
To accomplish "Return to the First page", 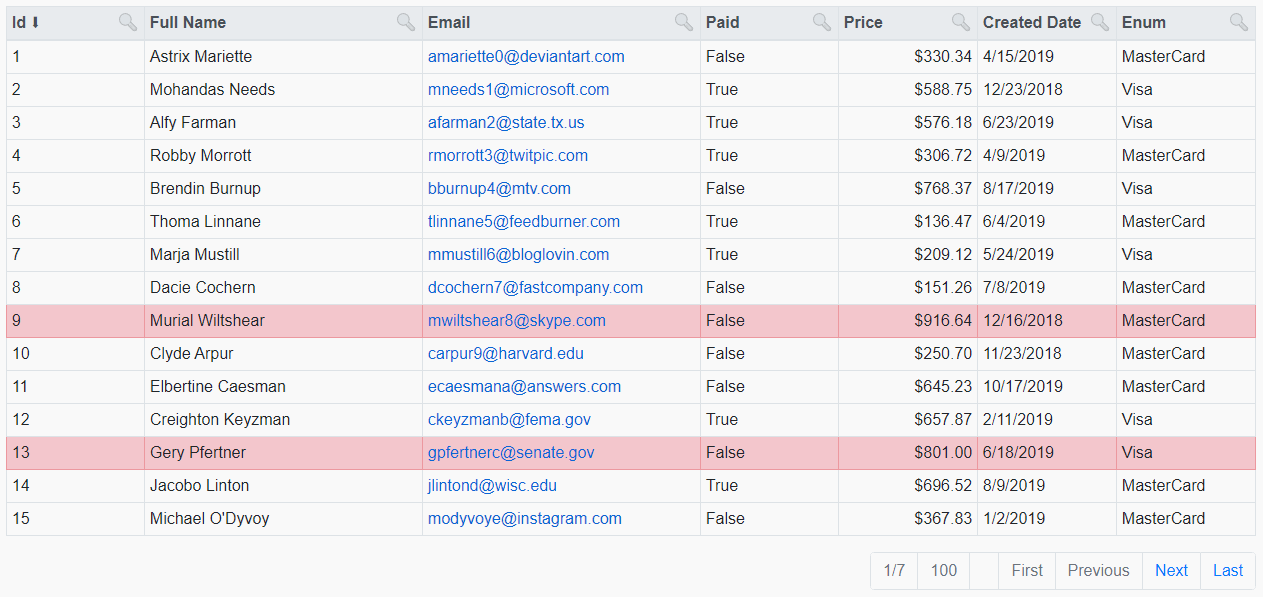I will (1026, 570).
